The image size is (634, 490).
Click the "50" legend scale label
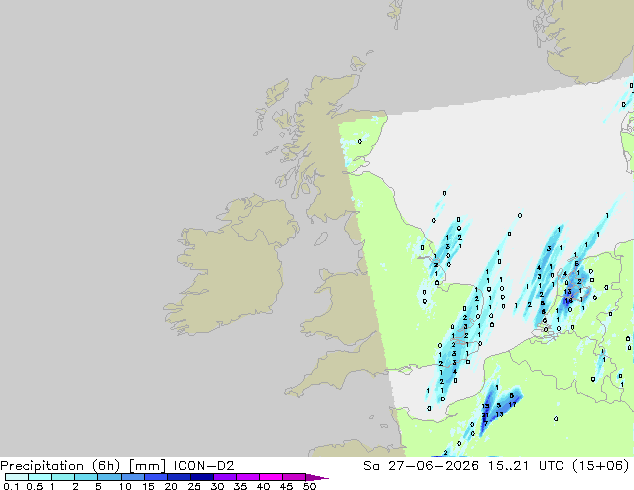(x=309, y=486)
